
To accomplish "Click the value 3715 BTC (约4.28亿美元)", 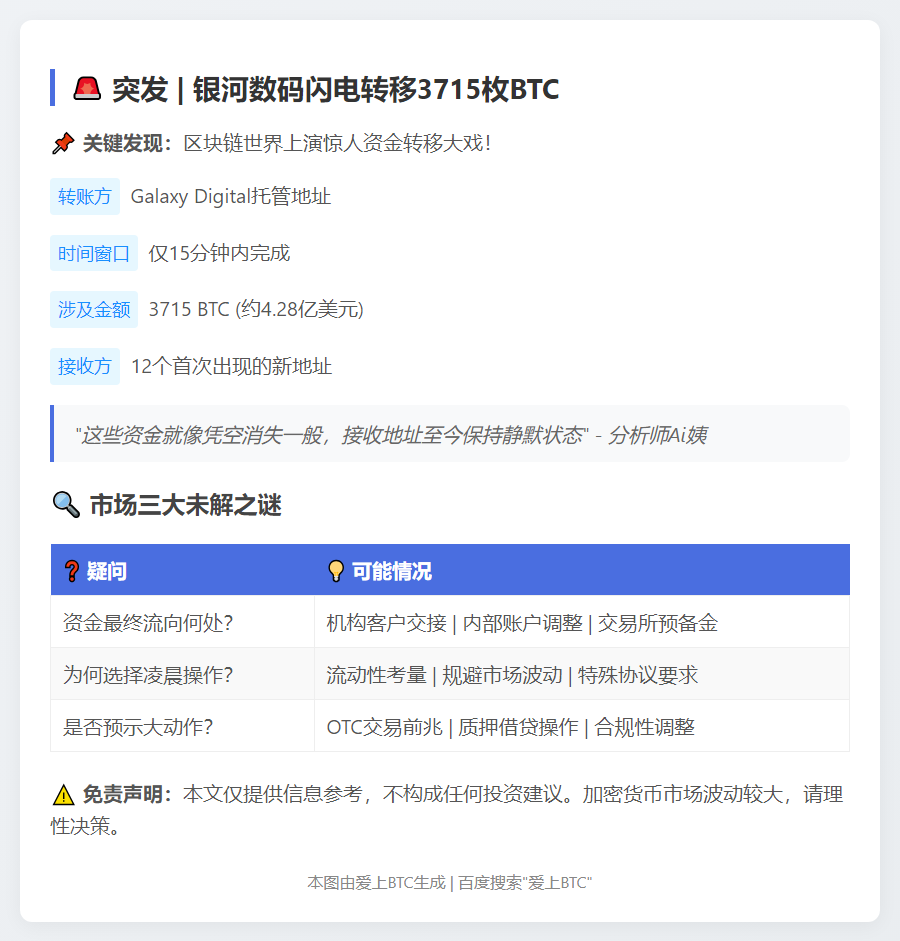I will [256, 310].
